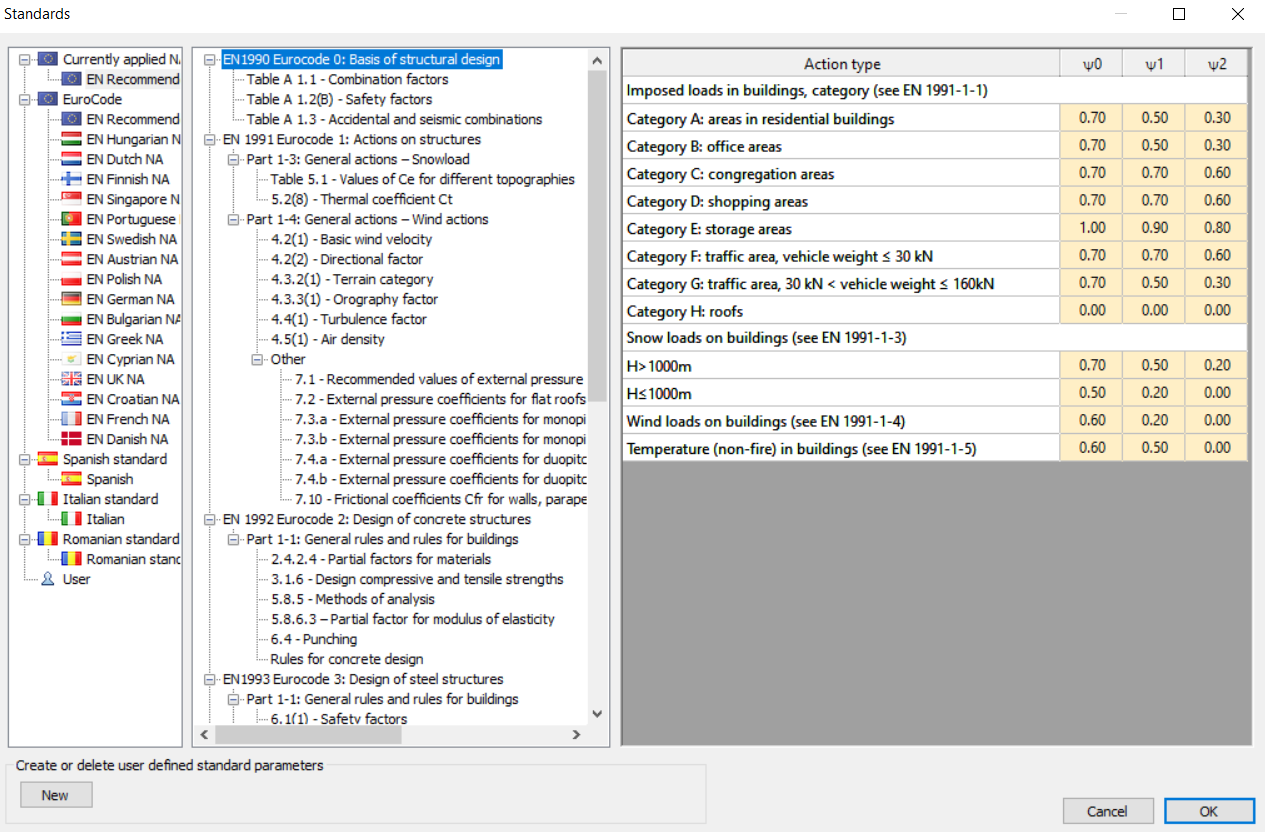Click the Hungarian flag icon
The height and width of the screenshot is (832, 1265).
[x=71, y=139]
